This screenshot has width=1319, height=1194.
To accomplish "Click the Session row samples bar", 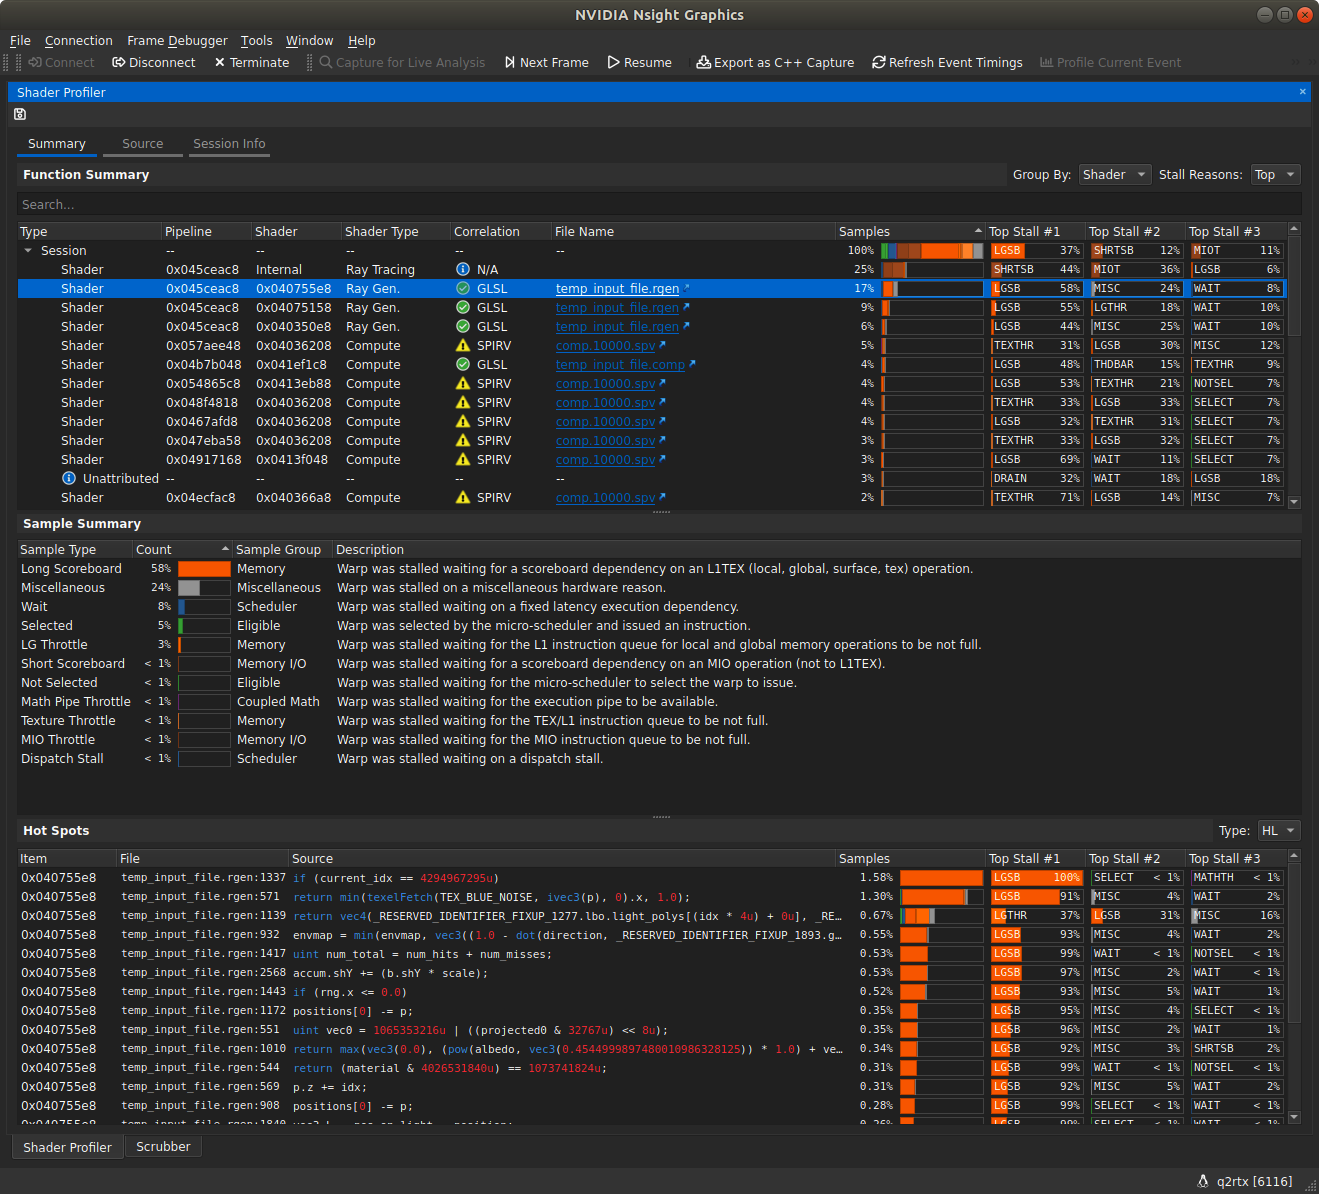I will click(x=932, y=250).
